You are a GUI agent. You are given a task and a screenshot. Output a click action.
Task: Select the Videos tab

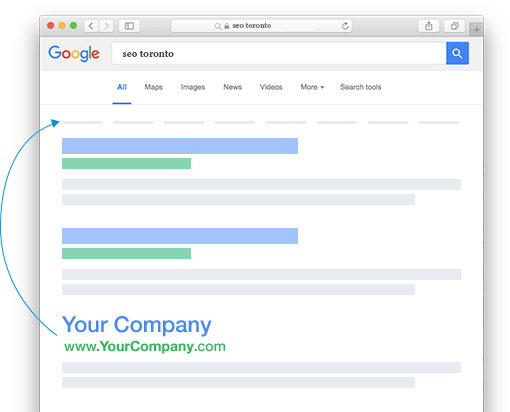pos(271,87)
